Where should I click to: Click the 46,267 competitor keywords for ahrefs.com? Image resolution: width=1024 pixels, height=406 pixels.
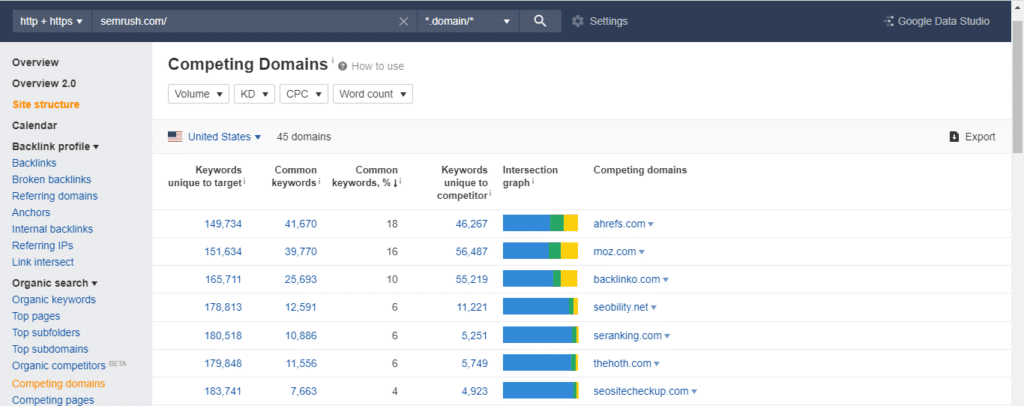coord(472,224)
